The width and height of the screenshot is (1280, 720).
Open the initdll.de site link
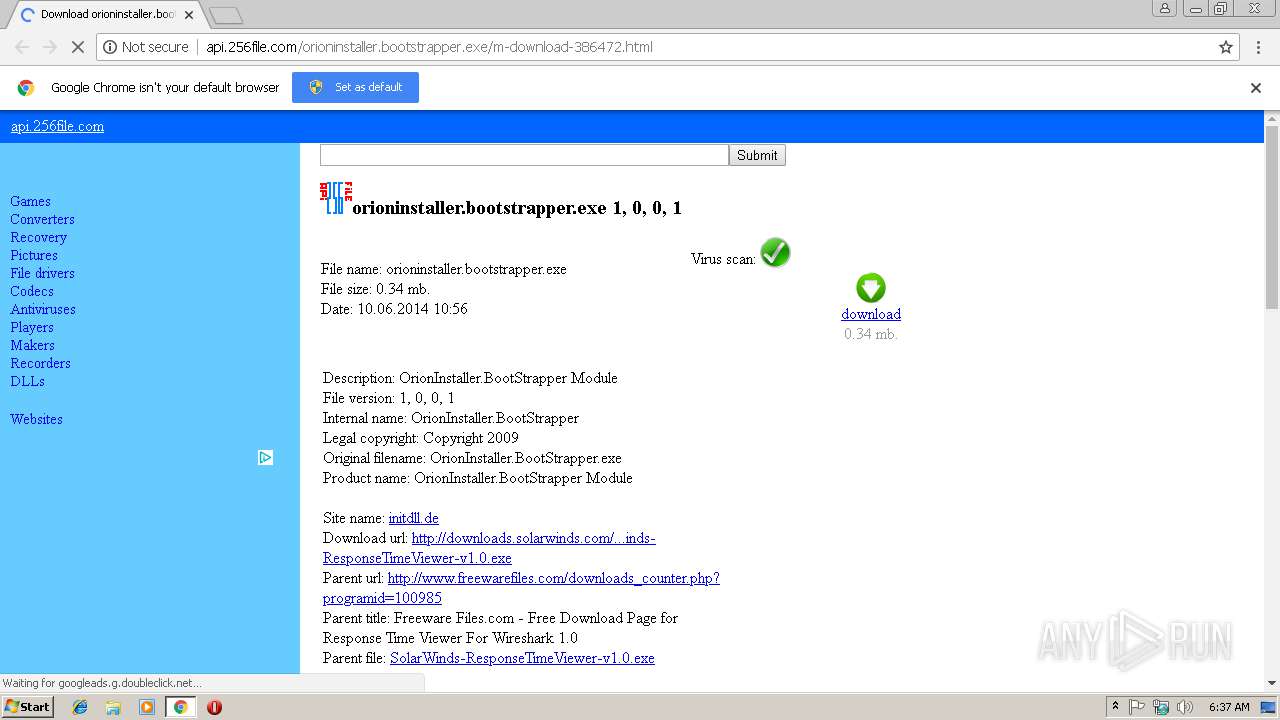(x=414, y=518)
